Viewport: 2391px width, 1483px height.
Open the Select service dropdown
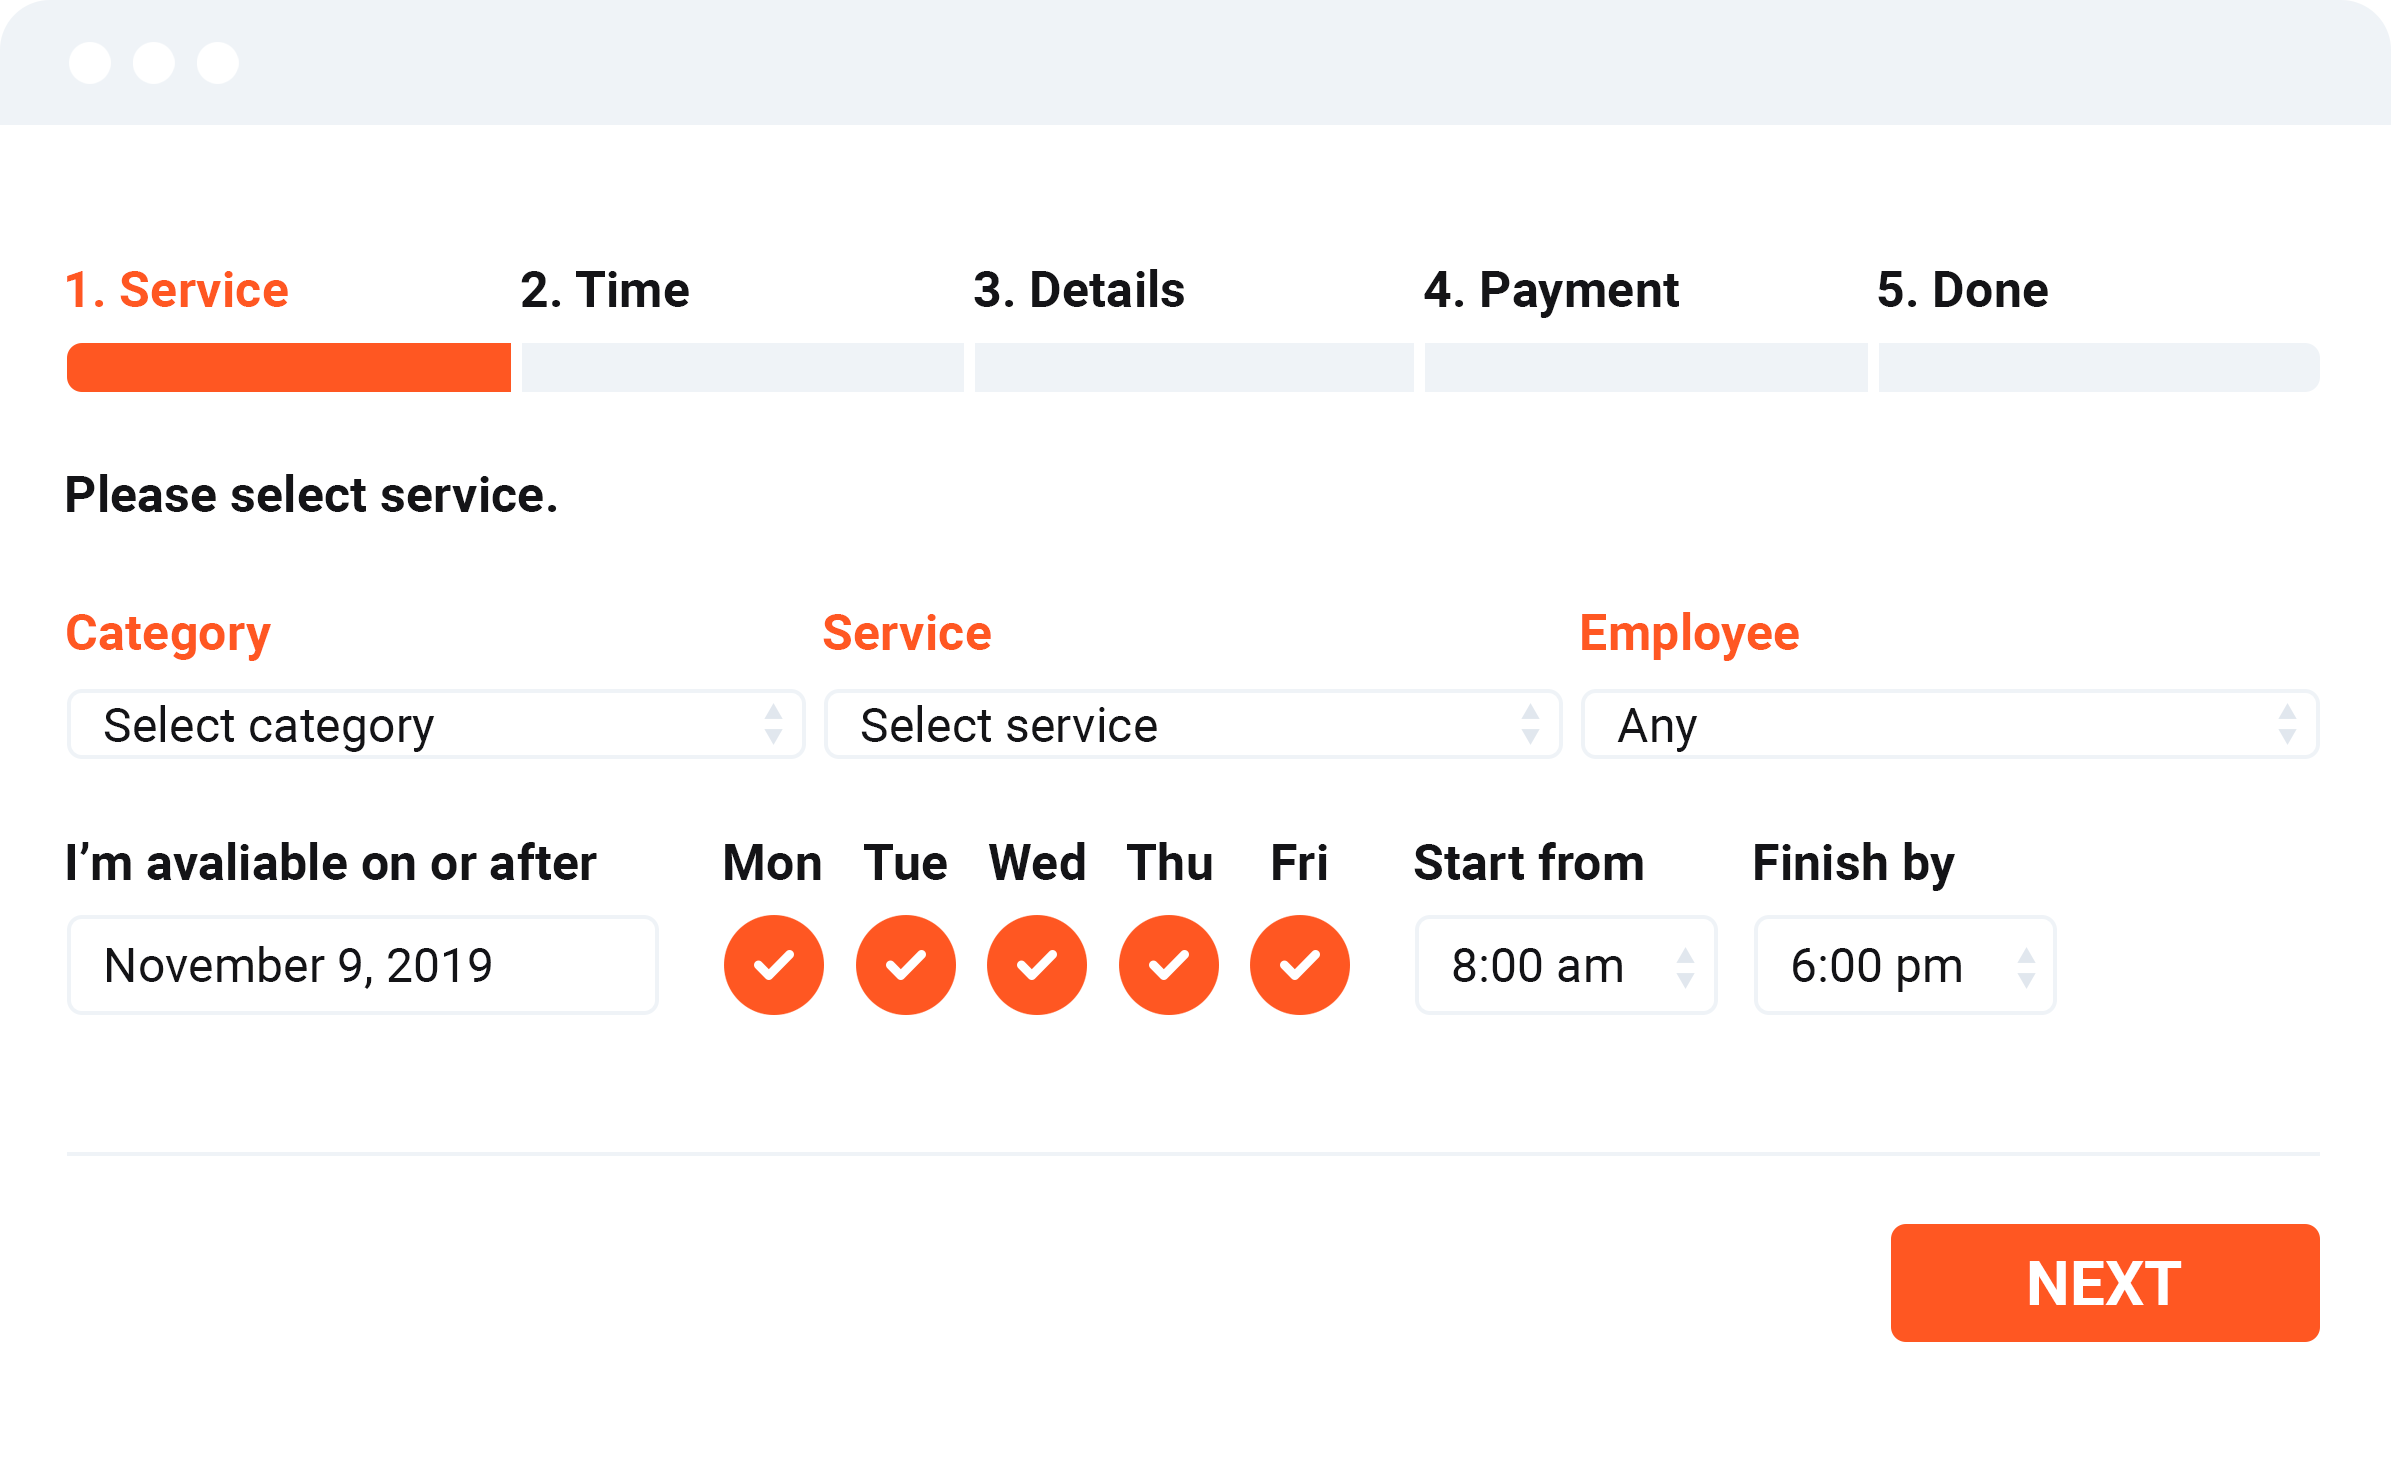click(x=1193, y=724)
